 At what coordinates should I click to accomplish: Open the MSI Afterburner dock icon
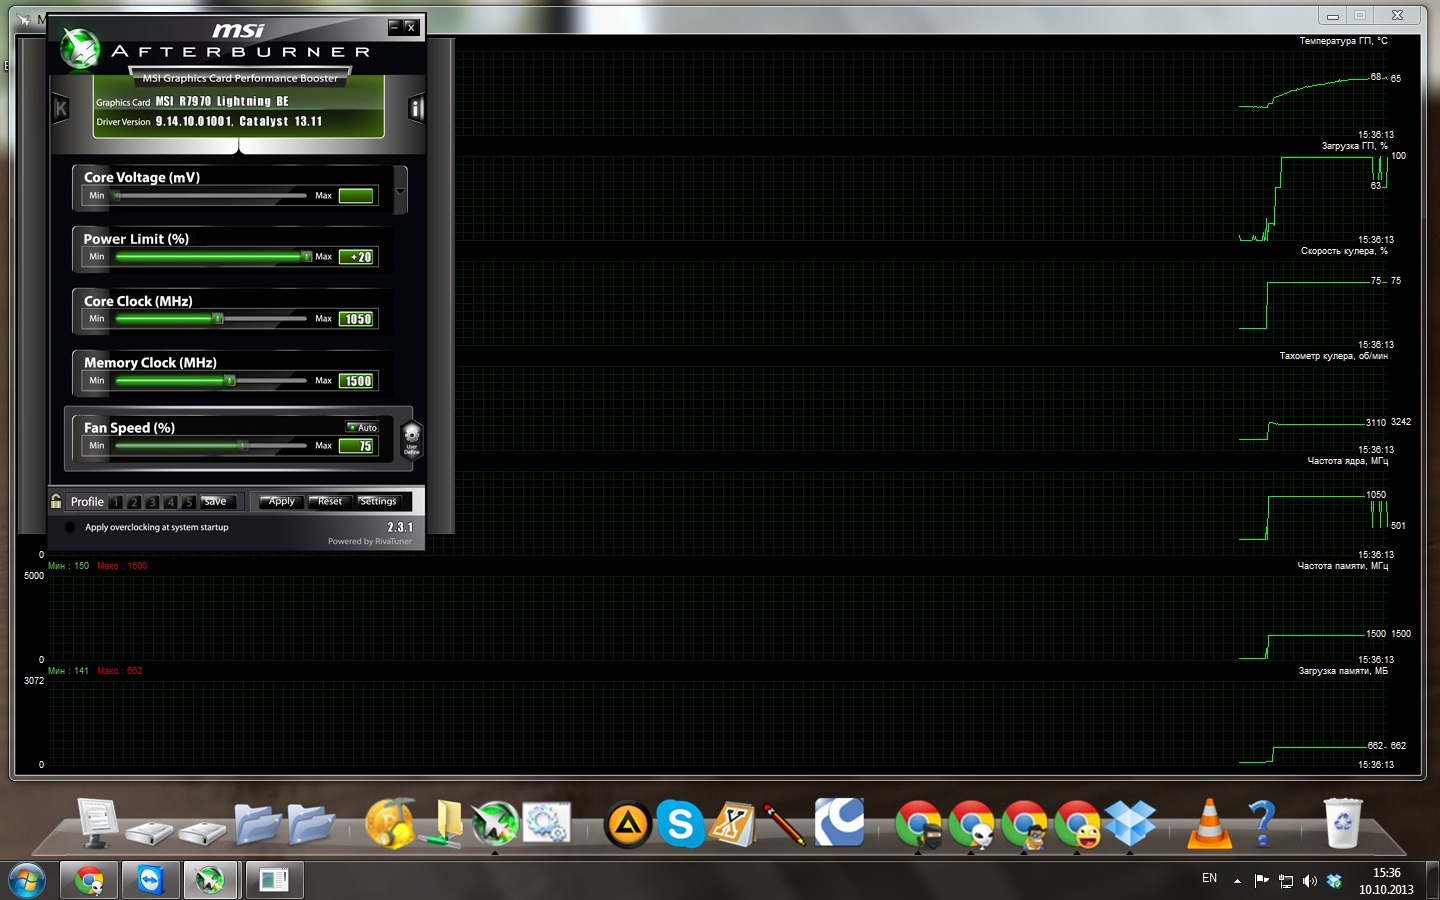(494, 825)
